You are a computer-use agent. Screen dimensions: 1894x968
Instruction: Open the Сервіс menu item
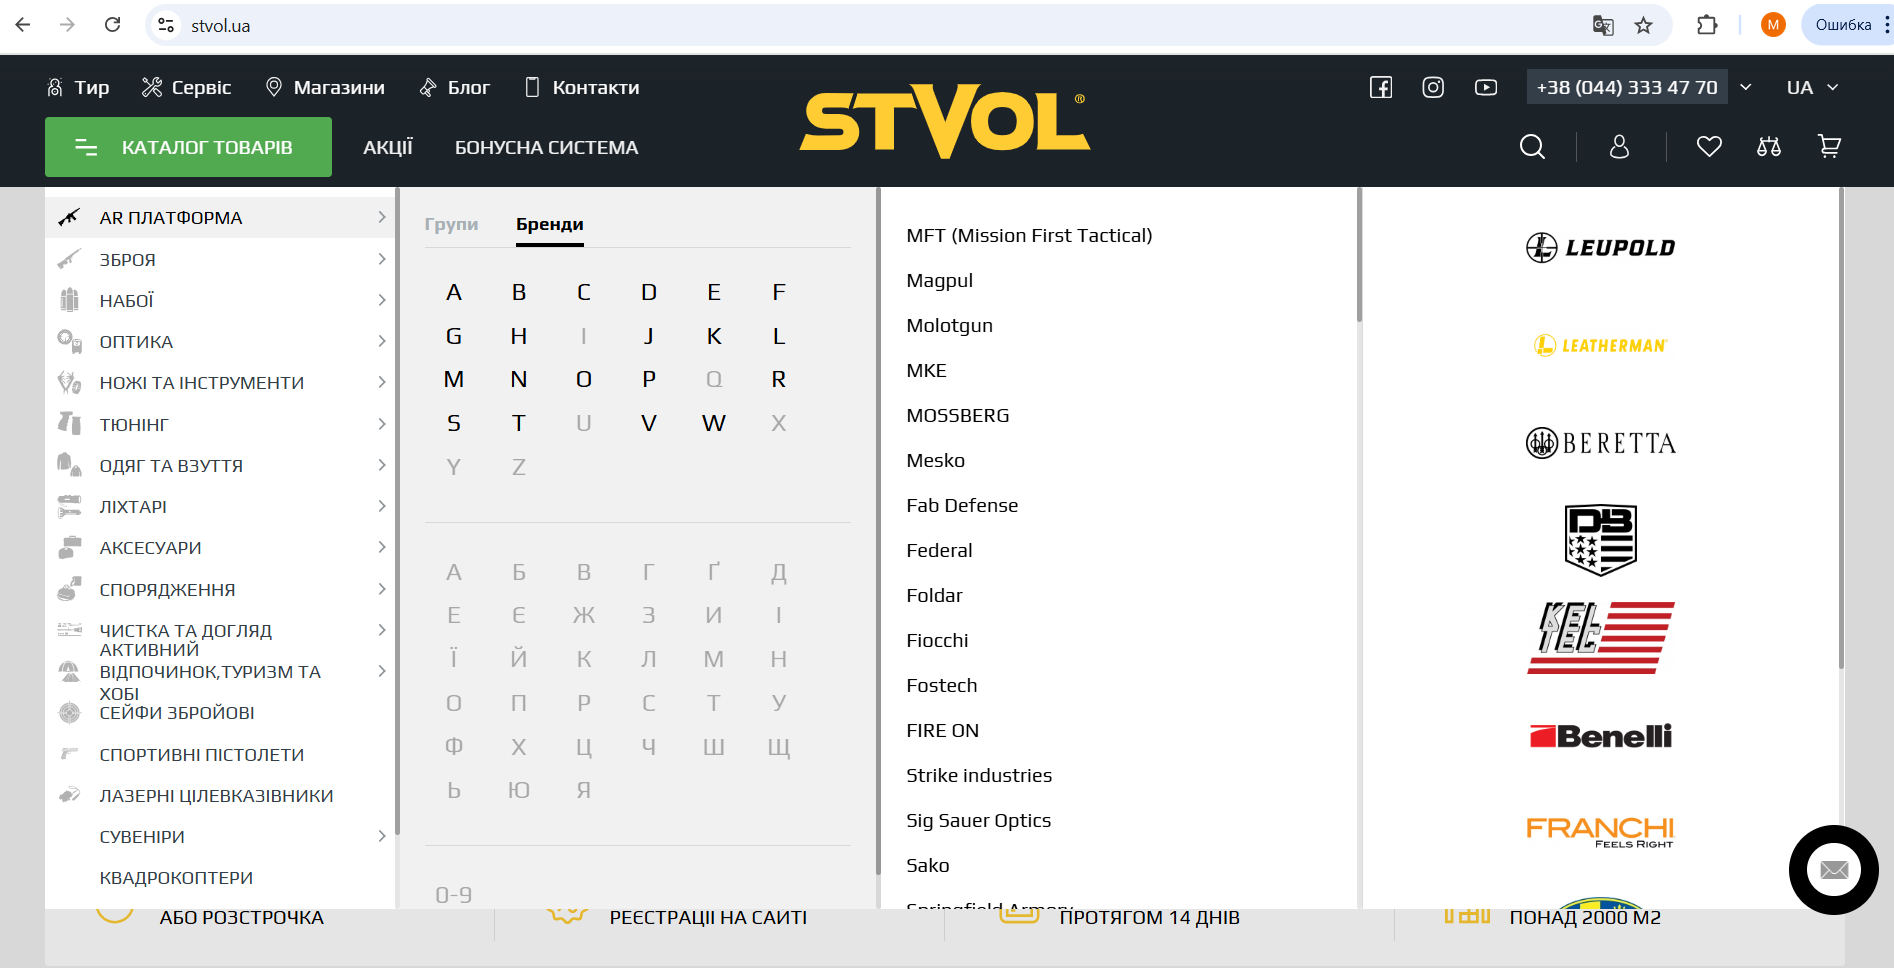pos(187,88)
